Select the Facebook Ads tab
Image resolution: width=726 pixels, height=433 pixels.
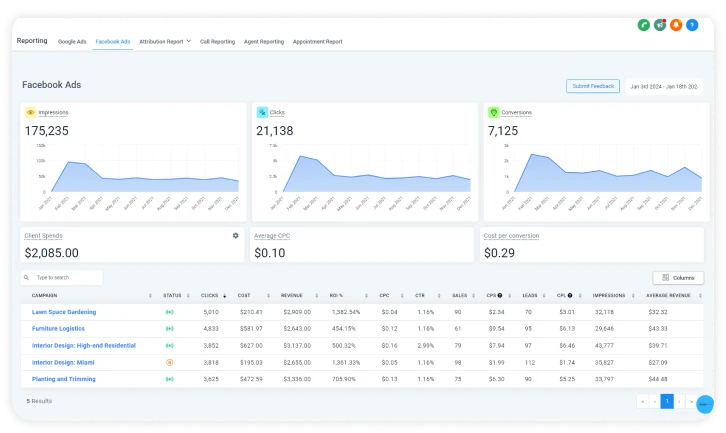click(x=113, y=41)
